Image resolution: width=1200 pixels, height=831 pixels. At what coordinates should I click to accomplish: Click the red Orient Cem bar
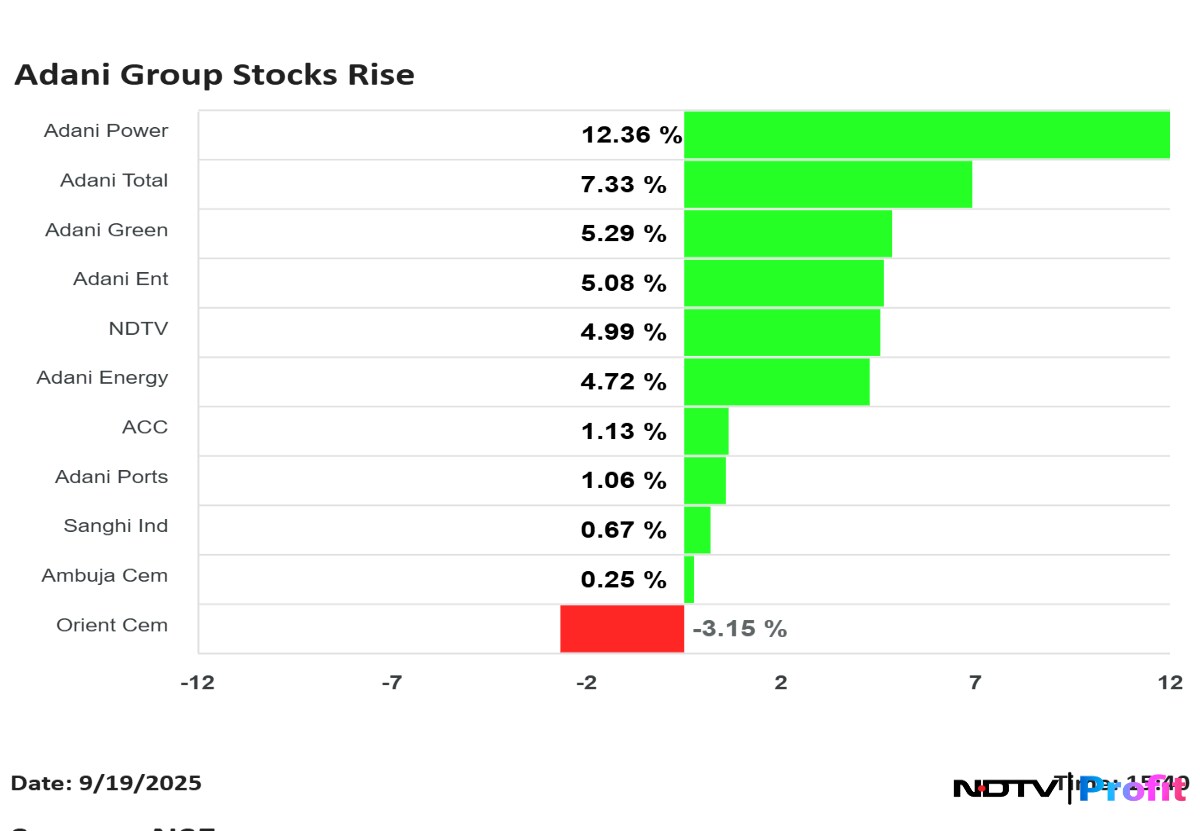621,628
